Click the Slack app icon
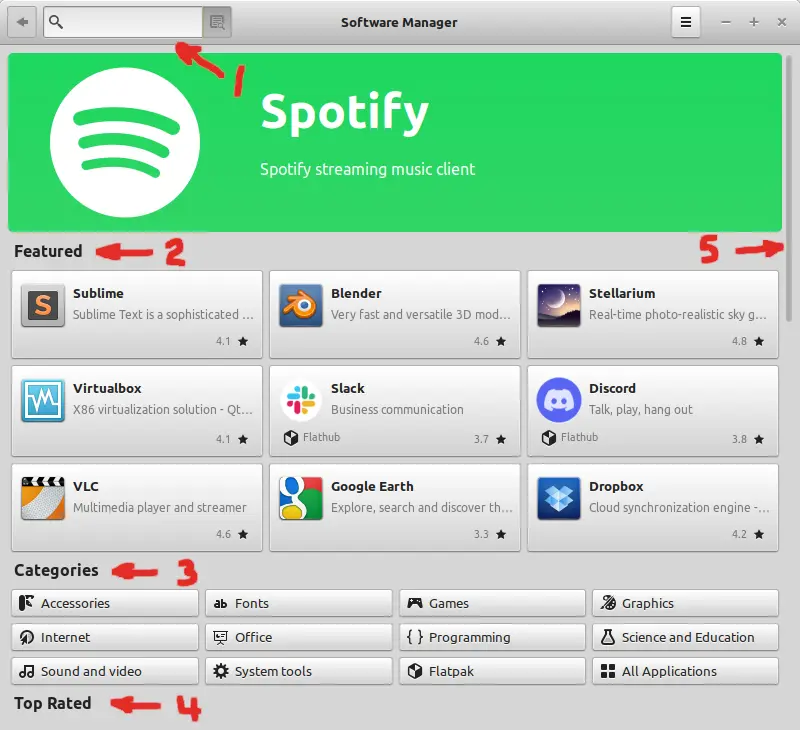800x730 pixels. [301, 400]
